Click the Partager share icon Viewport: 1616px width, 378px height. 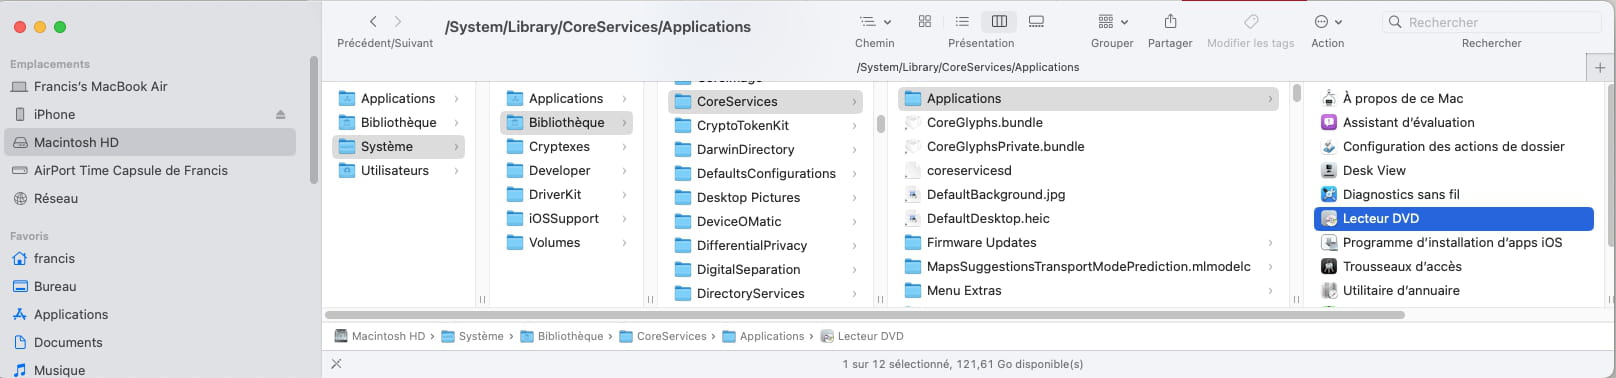(1170, 21)
